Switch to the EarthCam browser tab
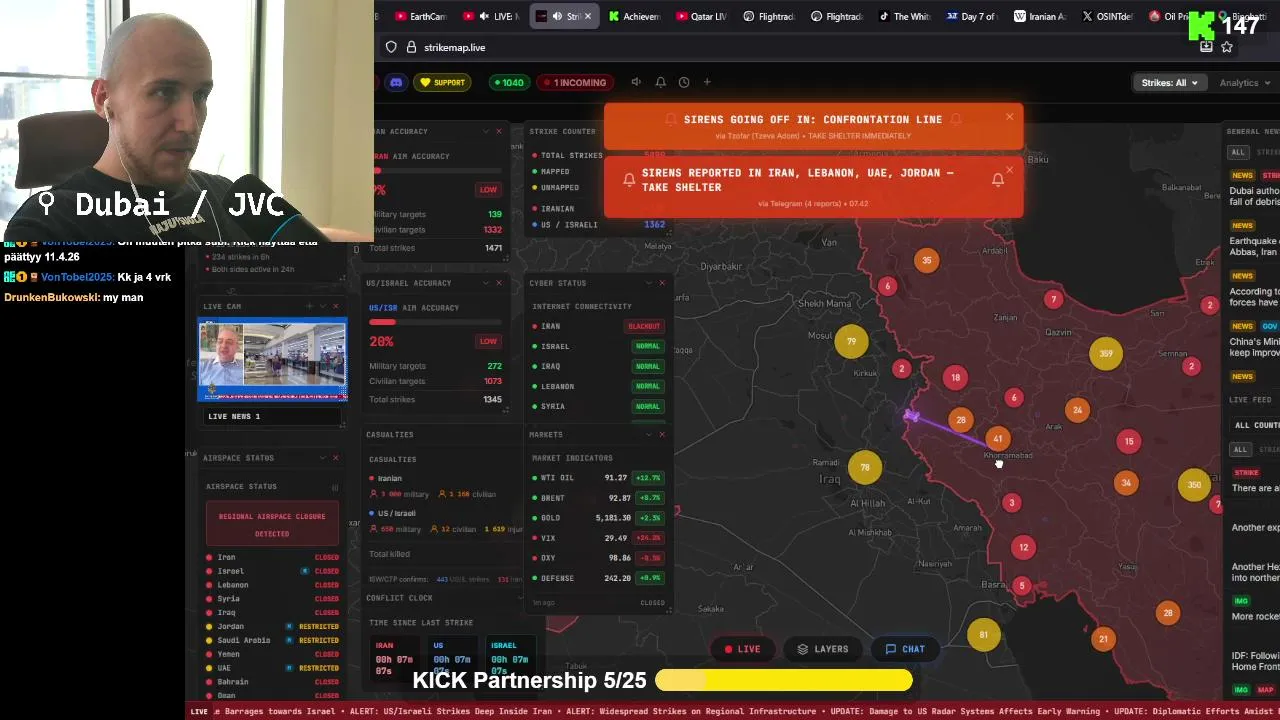Image resolution: width=1280 pixels, height=720 pixels. click(x=420, y=16)
